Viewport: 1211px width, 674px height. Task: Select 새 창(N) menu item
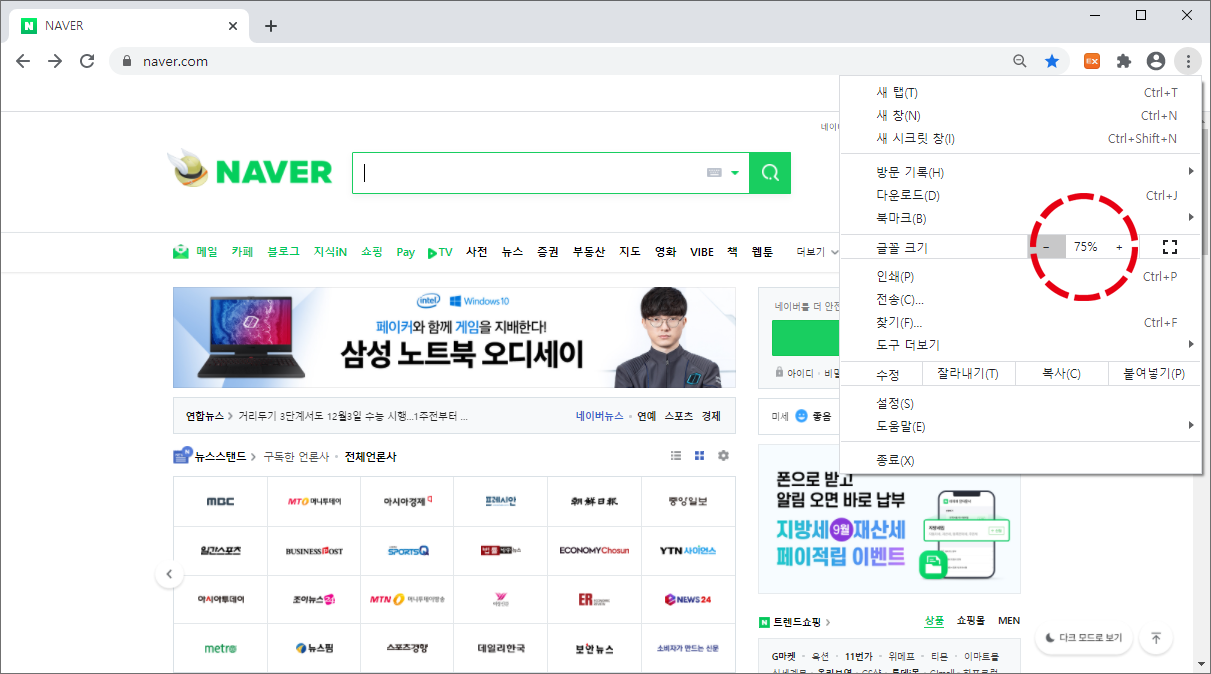(x=1020, y=115)
